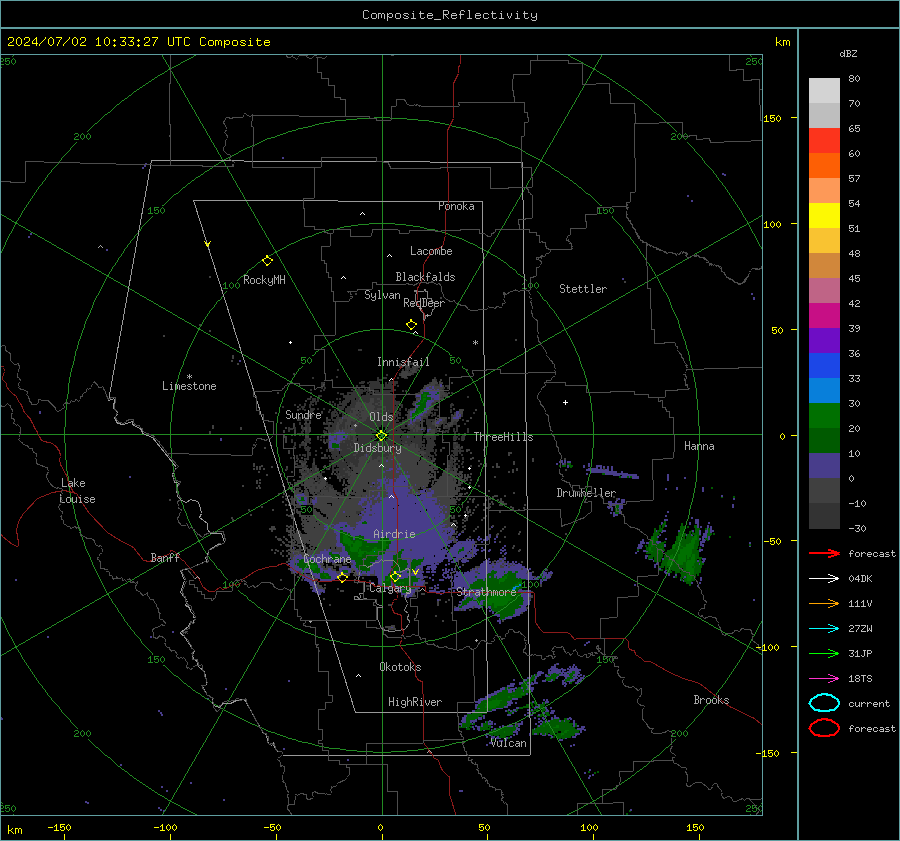The image size is (900, 841).
Task: Click the Banff label
Action: pyautogui.click(x=165, y=557)
